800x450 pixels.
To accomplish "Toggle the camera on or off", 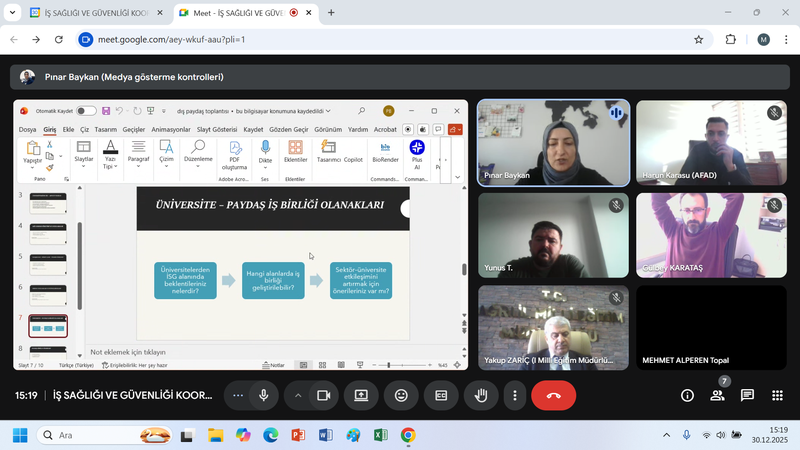I will pyautogui.click(x=323, y=395).
